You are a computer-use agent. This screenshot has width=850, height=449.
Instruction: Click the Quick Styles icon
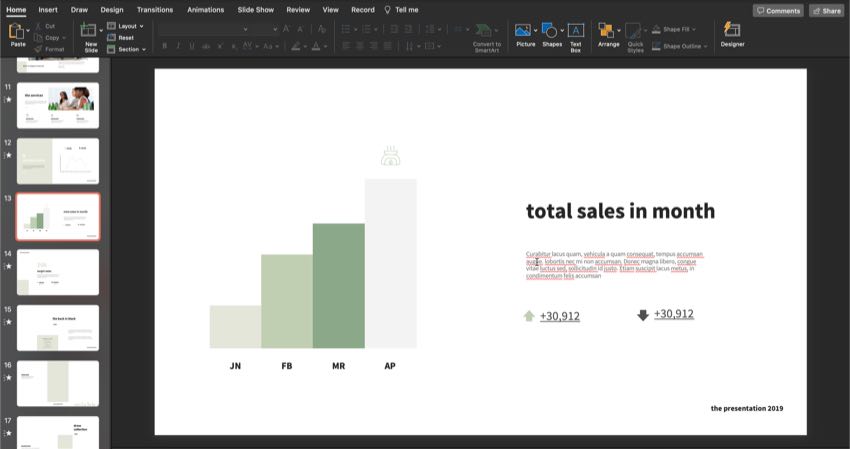(x=633, y=30)
